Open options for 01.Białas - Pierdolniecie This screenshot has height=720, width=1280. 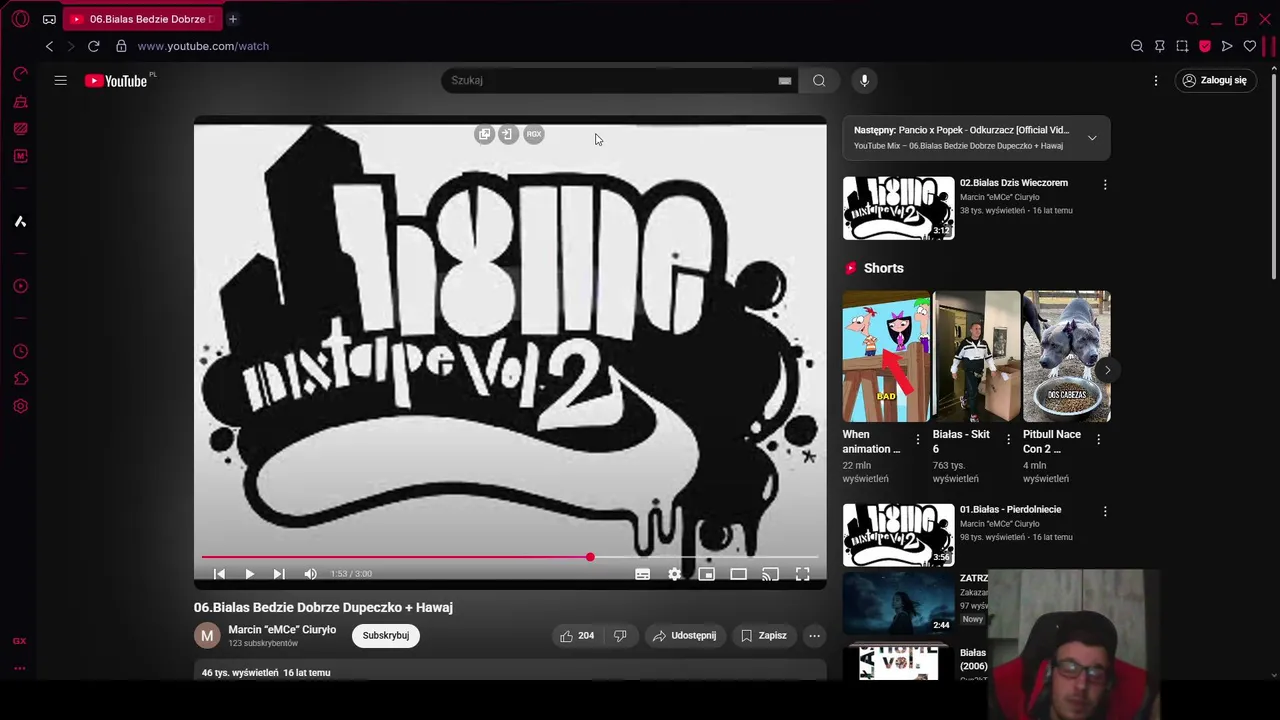[x=1105, y=511]
